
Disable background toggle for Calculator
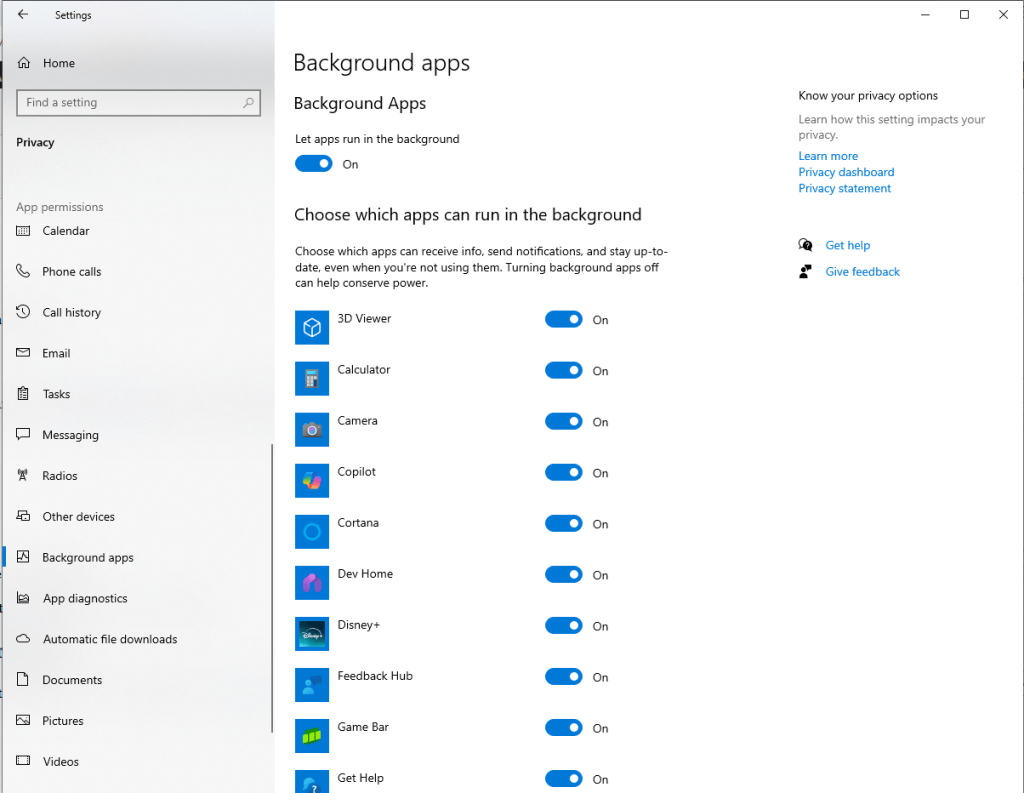pyautogui.click(x=564, y=371)
